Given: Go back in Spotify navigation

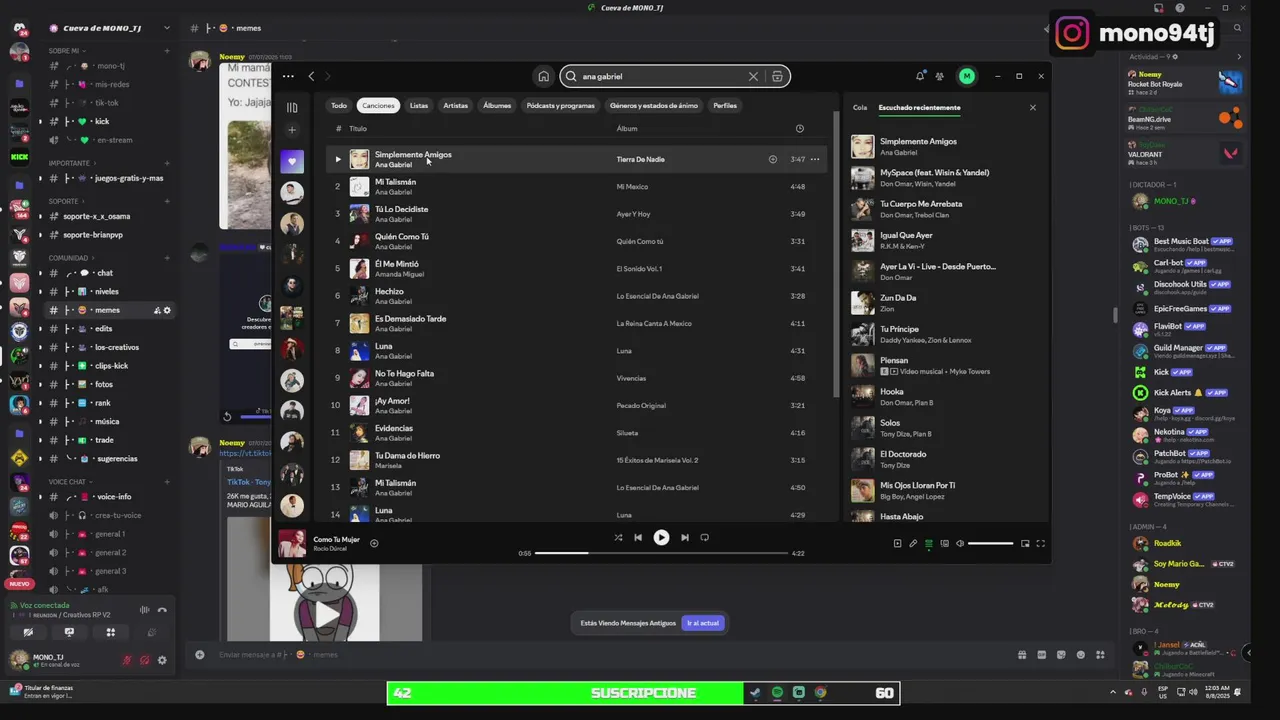Looking at the screenshot, I should 311,76.
